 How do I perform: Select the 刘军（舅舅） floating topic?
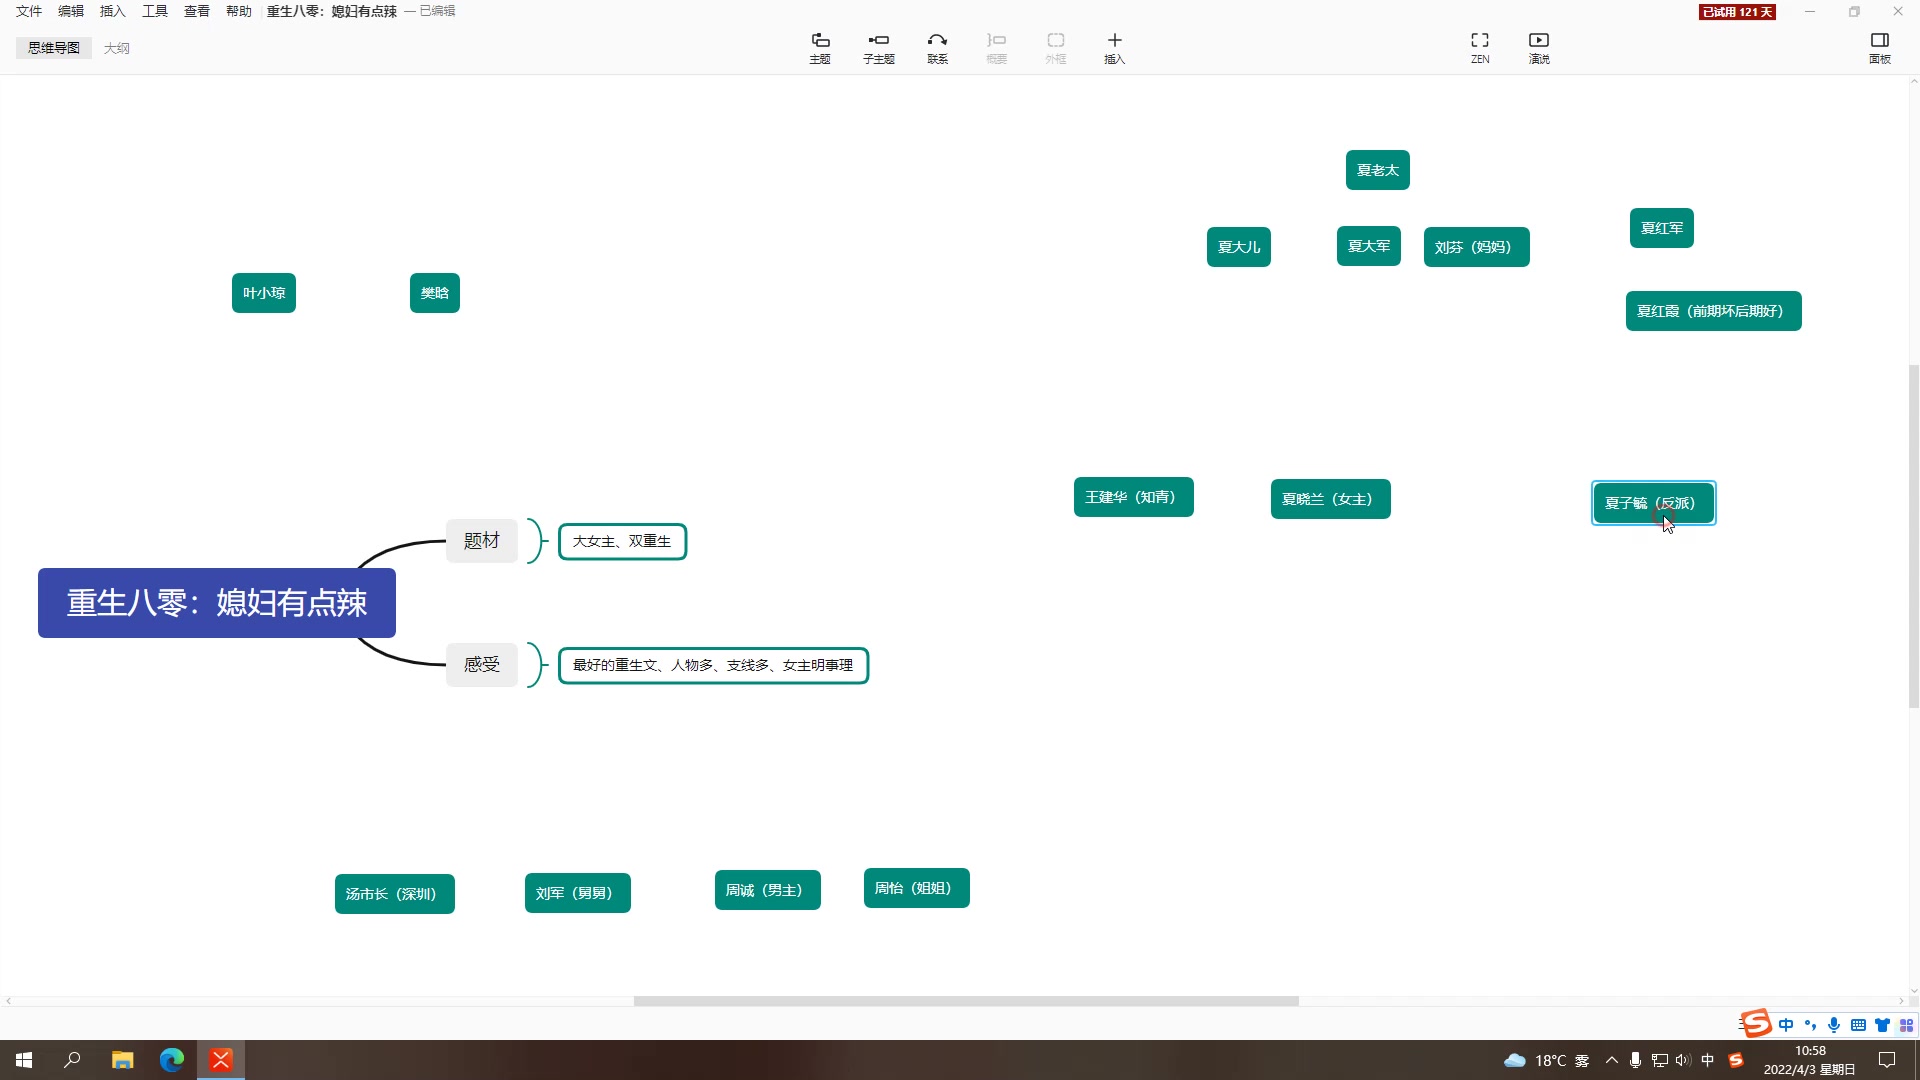pos(578,893)
